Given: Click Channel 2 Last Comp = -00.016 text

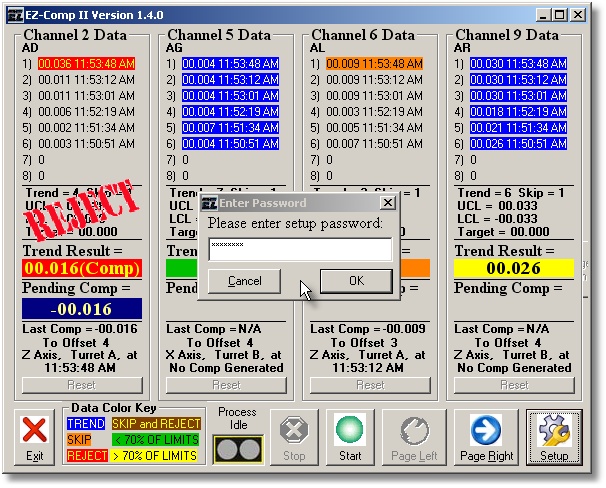Looking at the screenshot, I should click(80, 329).
